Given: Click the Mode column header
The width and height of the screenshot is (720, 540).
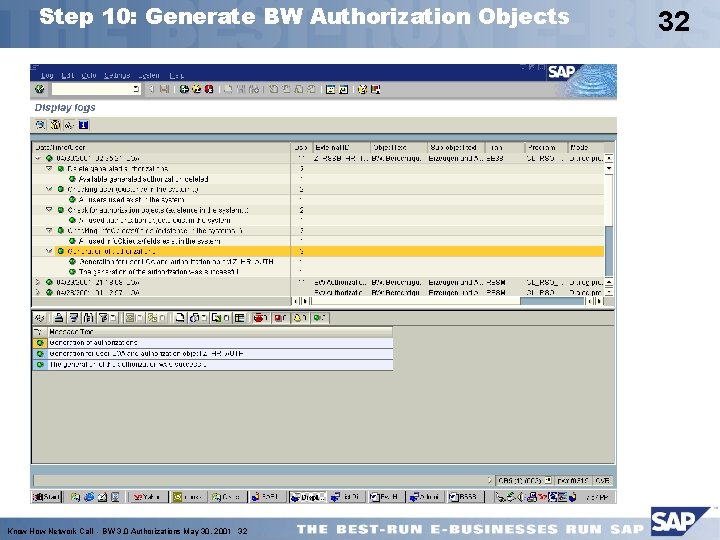Looking at the screenshot, I should coord(585,147).
